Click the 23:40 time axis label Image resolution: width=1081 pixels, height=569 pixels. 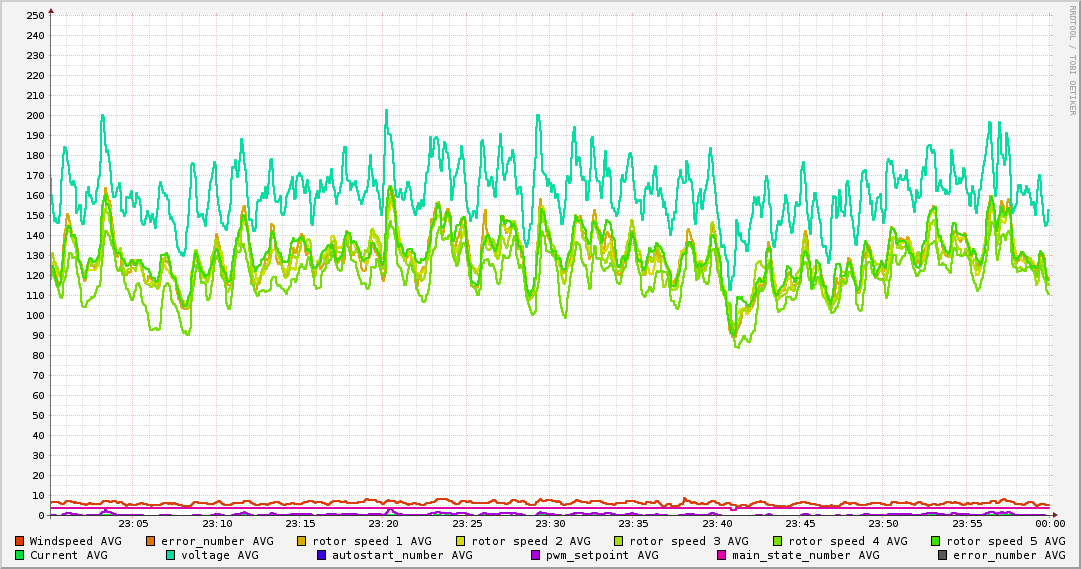click(x=717, y=524)
